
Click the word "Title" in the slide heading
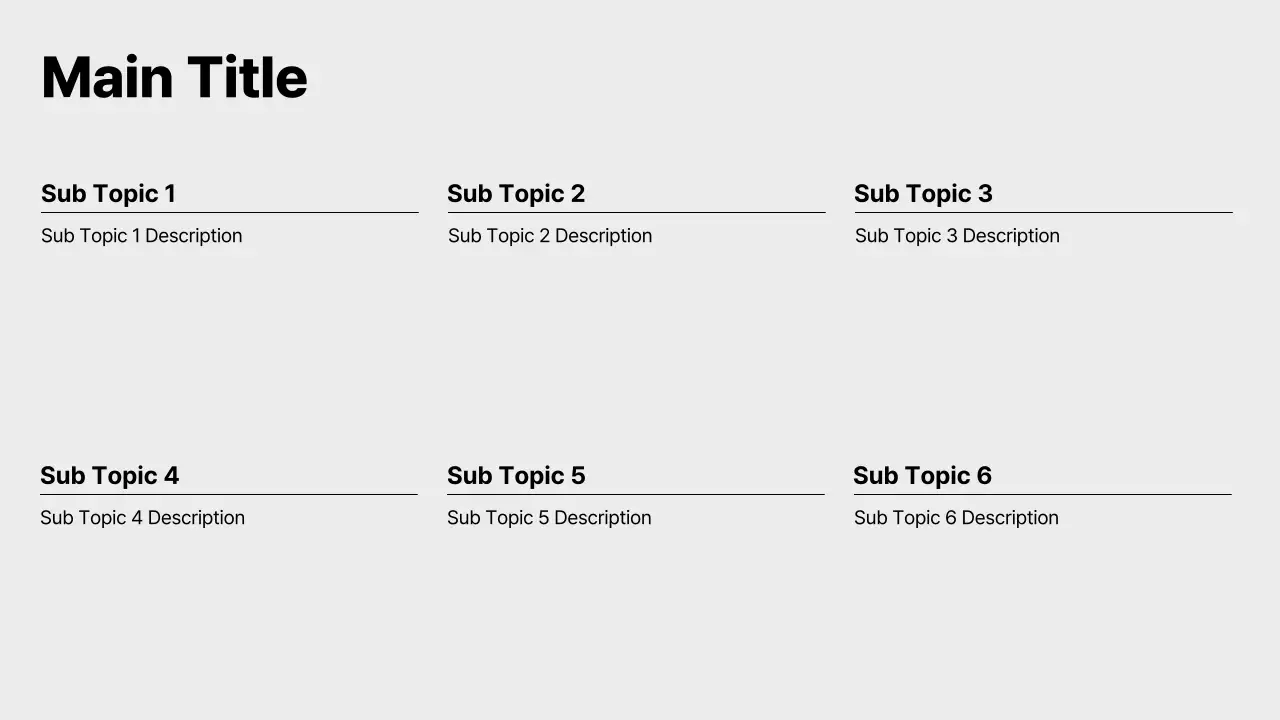coord(247,78)
